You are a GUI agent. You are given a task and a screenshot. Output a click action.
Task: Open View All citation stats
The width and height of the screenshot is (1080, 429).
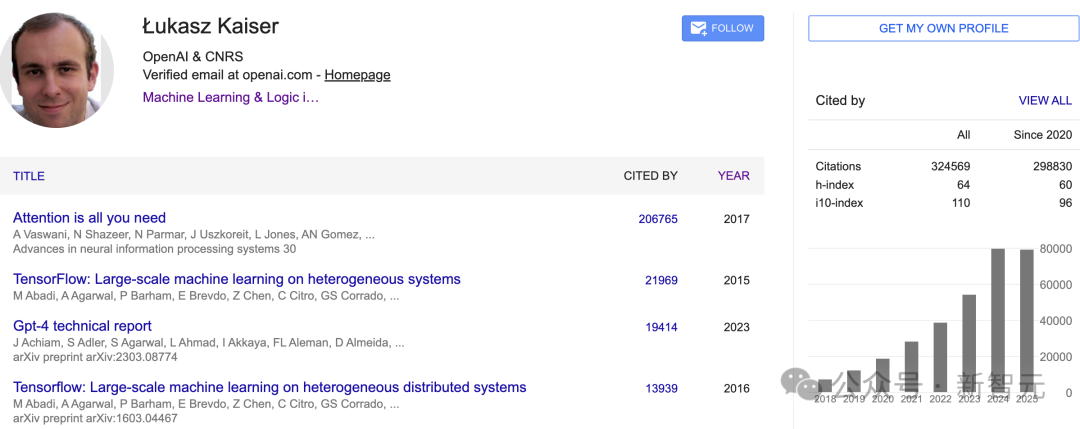(1044, 100)
